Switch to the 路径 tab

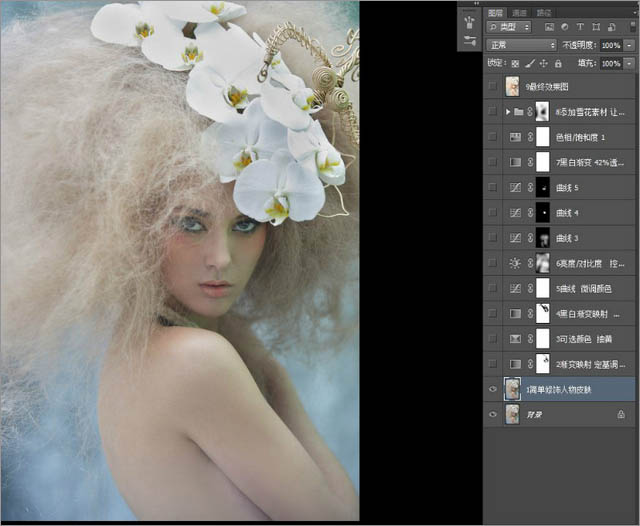543,12
